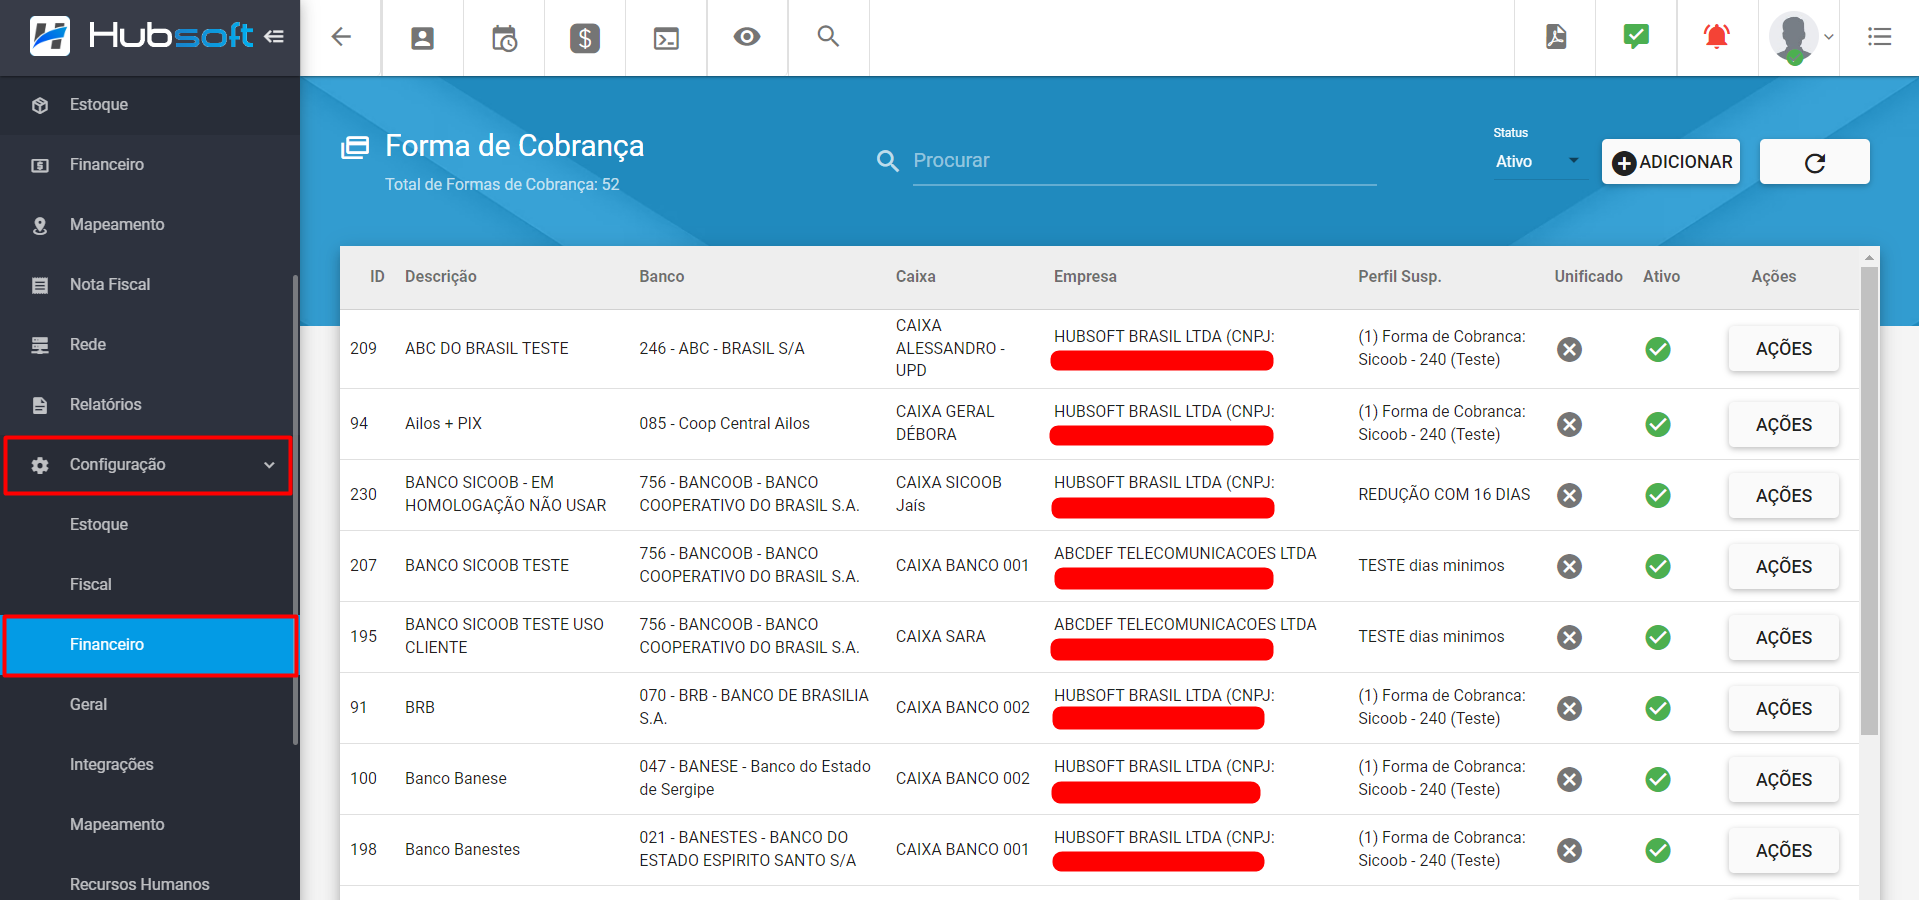Open the terminal console toolbar icon

pyautogui.click(x=666, y=38)
